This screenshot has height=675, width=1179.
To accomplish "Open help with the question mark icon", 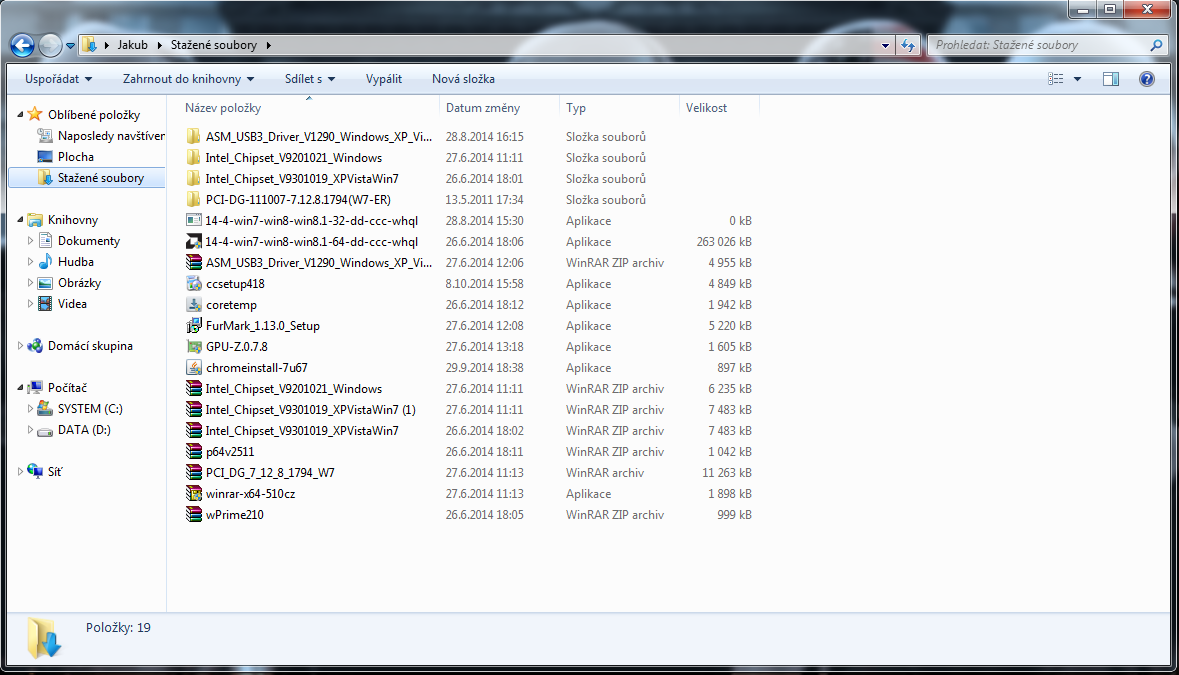I will (x=1147, y=79).
